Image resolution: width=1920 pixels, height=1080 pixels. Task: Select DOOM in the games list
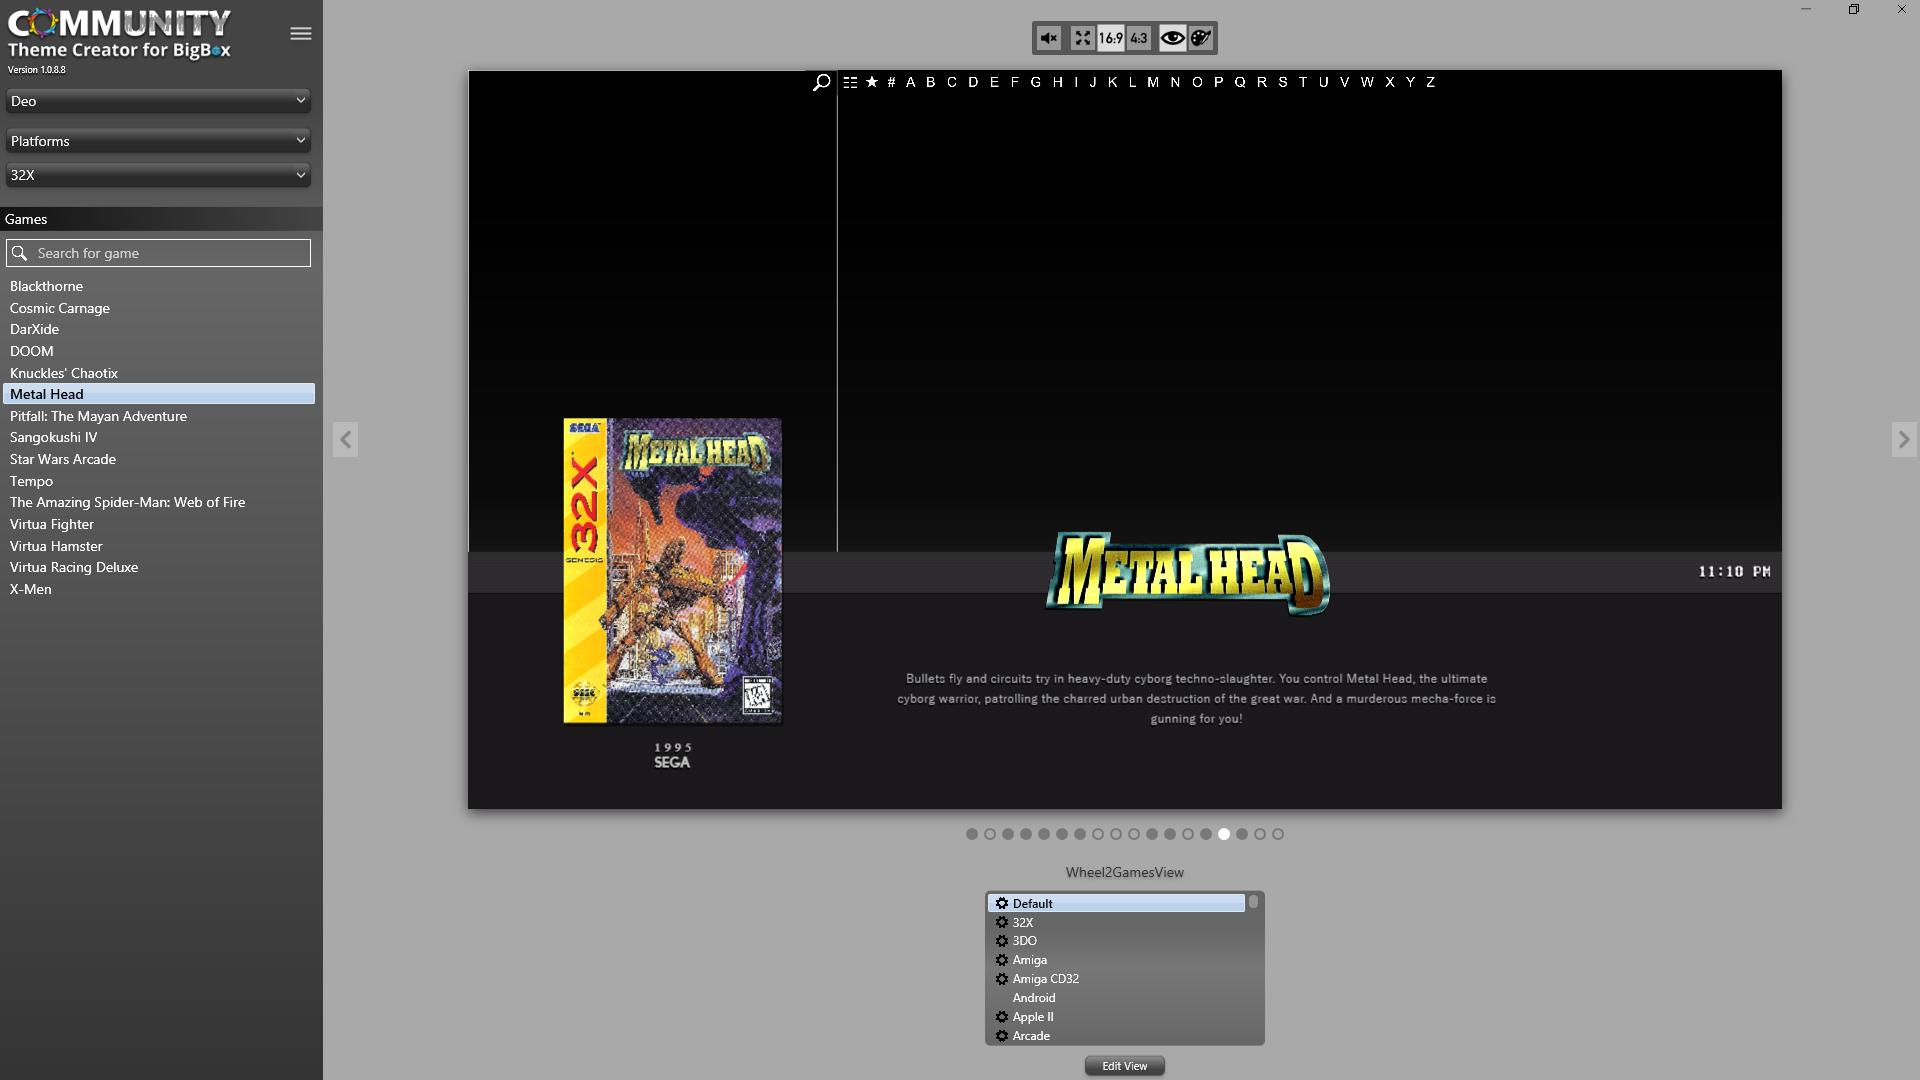(158, 351)
